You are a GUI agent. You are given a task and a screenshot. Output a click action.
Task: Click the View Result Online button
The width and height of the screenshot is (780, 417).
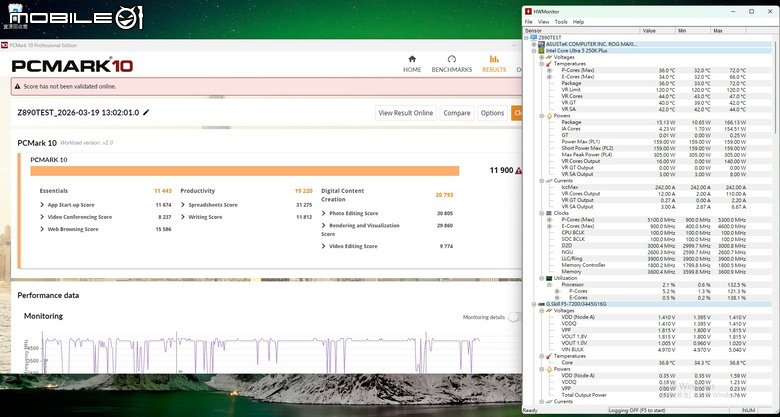click(405, 113)
